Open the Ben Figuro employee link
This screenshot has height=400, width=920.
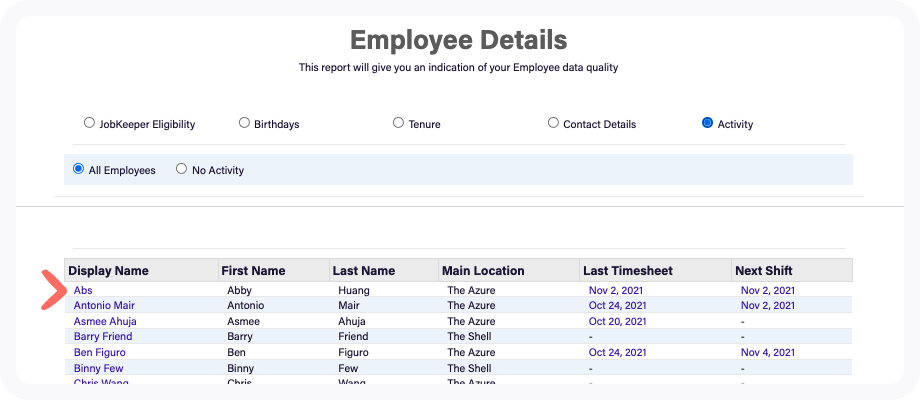100,352
